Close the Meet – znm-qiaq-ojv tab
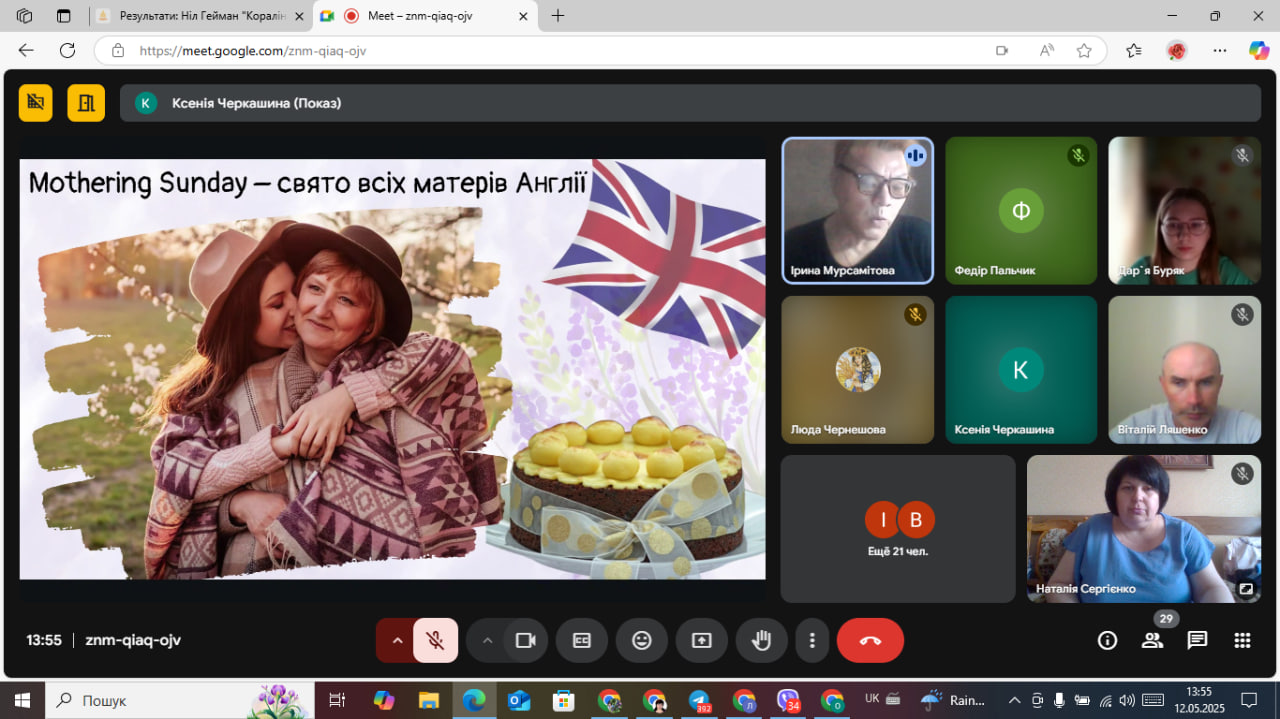The height and width of the screenshot is (719, 1280). coord(522,16)
